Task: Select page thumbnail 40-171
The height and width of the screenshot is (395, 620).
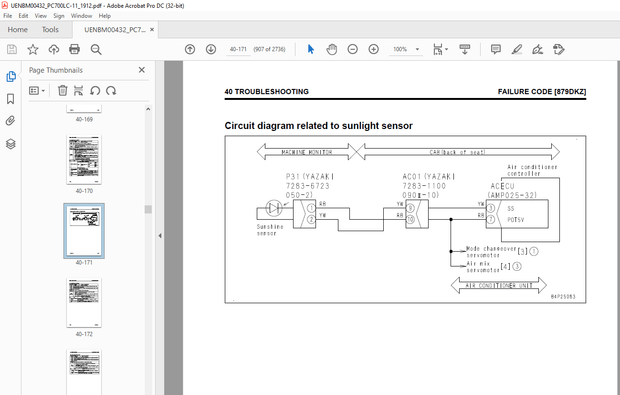Action: pos(84,231)
